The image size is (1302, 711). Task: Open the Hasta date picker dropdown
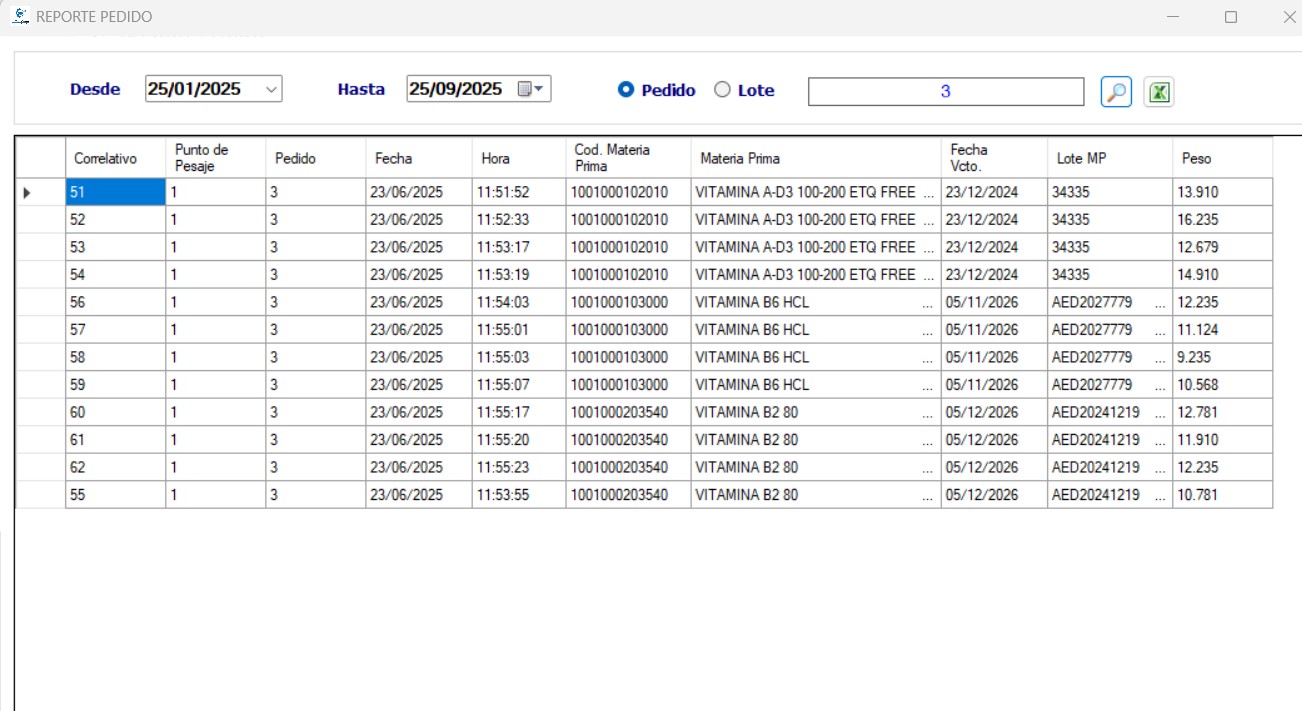pyautogui.click(x=540, y=89)
